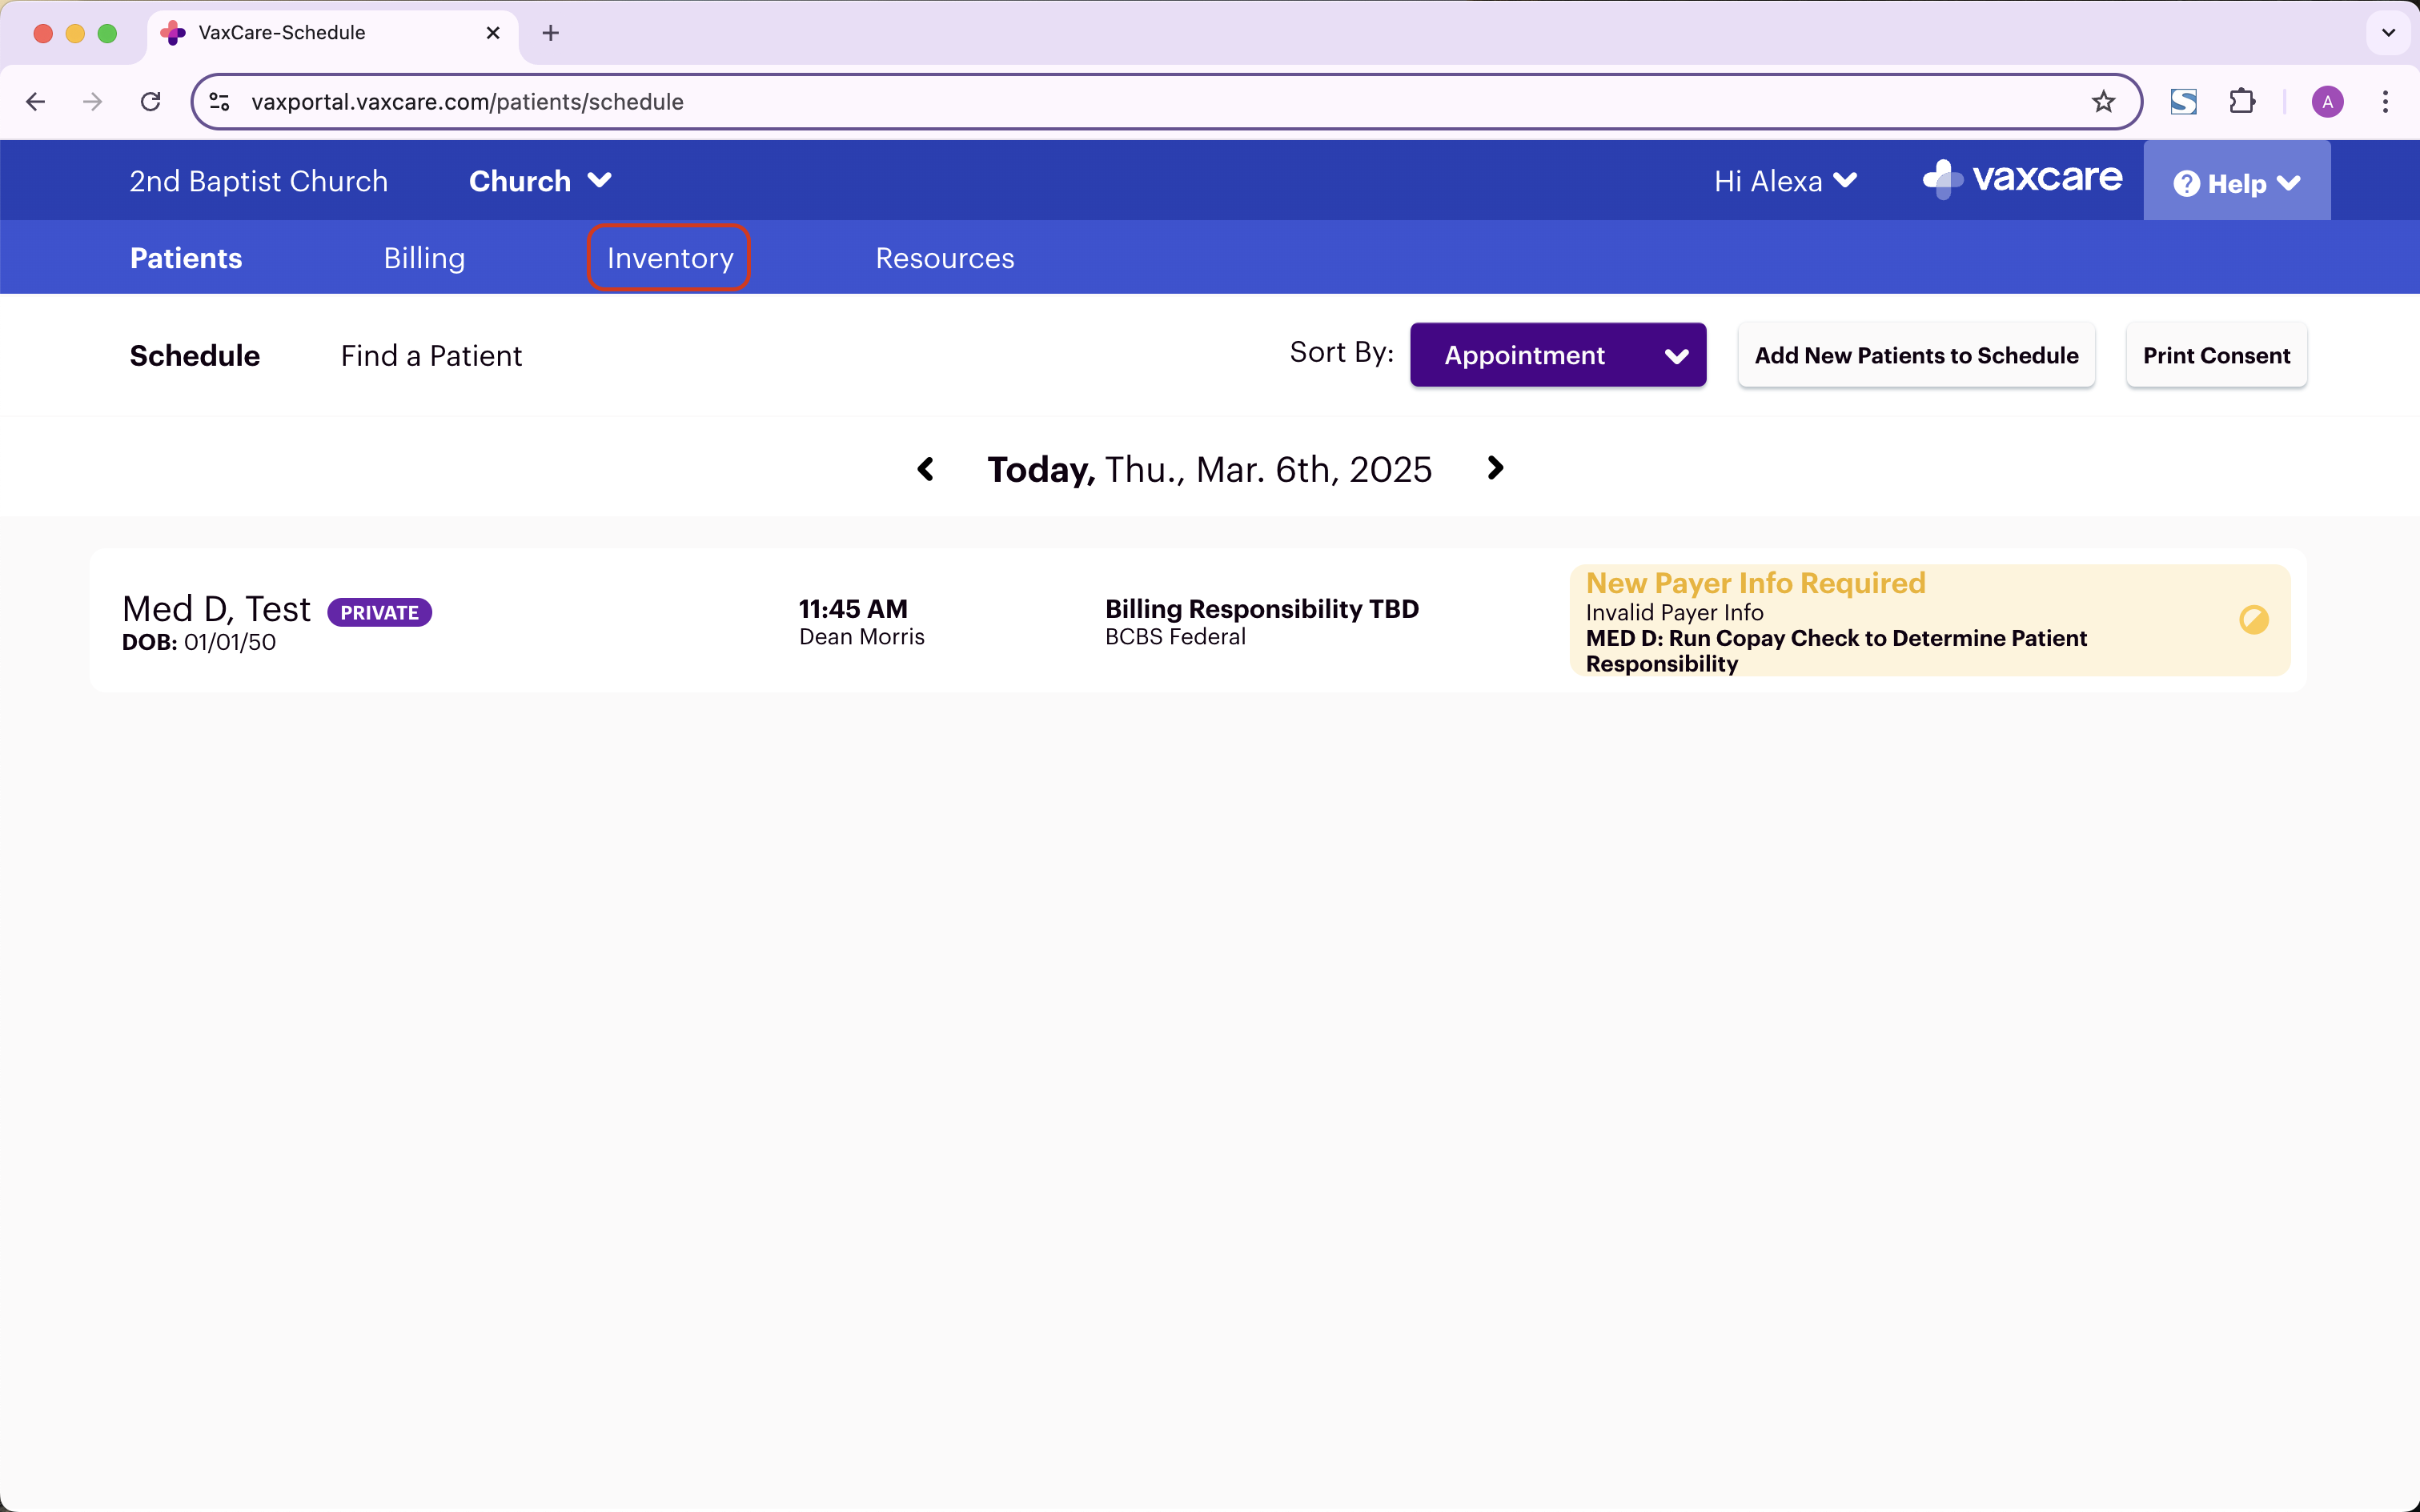This screenshot has width=2420, height=1512.
Task: Open the Hi Alexa user menu
Action: pos(1785,181)
